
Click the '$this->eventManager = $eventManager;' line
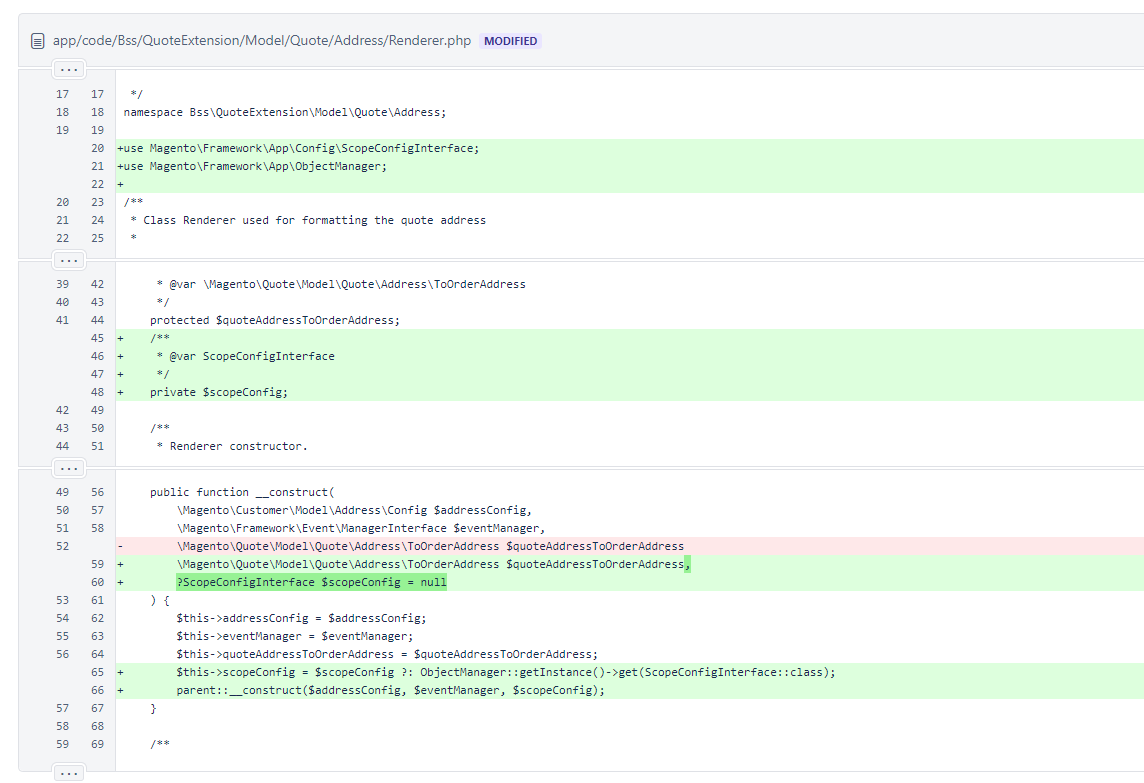(295, 636)
